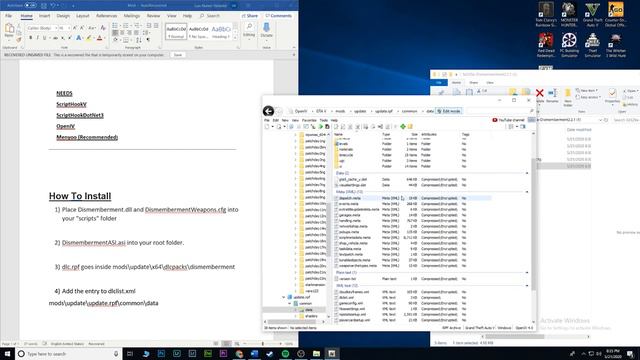Click the Windows taskbar search box

(69, 353)
